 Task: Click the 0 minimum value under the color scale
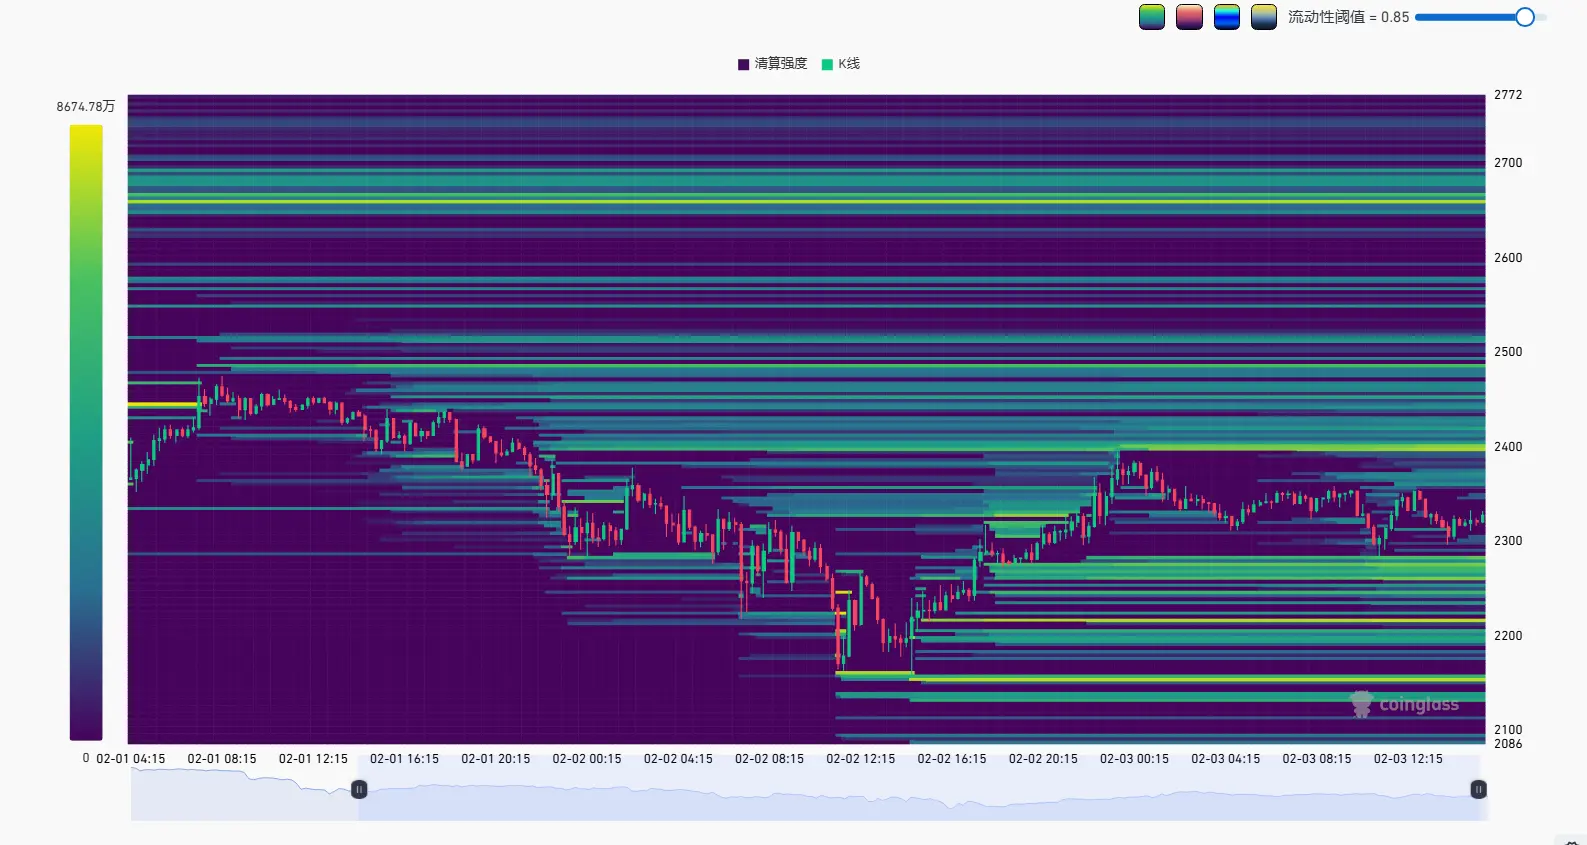tap(86, 758)
